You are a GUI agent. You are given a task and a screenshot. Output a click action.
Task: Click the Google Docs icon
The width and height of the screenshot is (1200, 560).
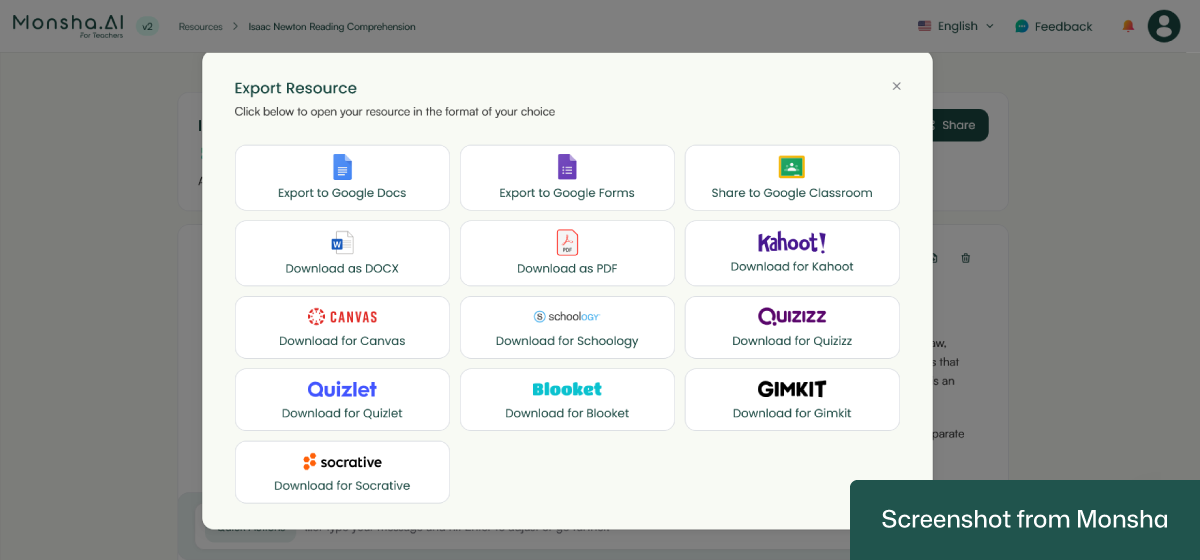coord(342,167)
